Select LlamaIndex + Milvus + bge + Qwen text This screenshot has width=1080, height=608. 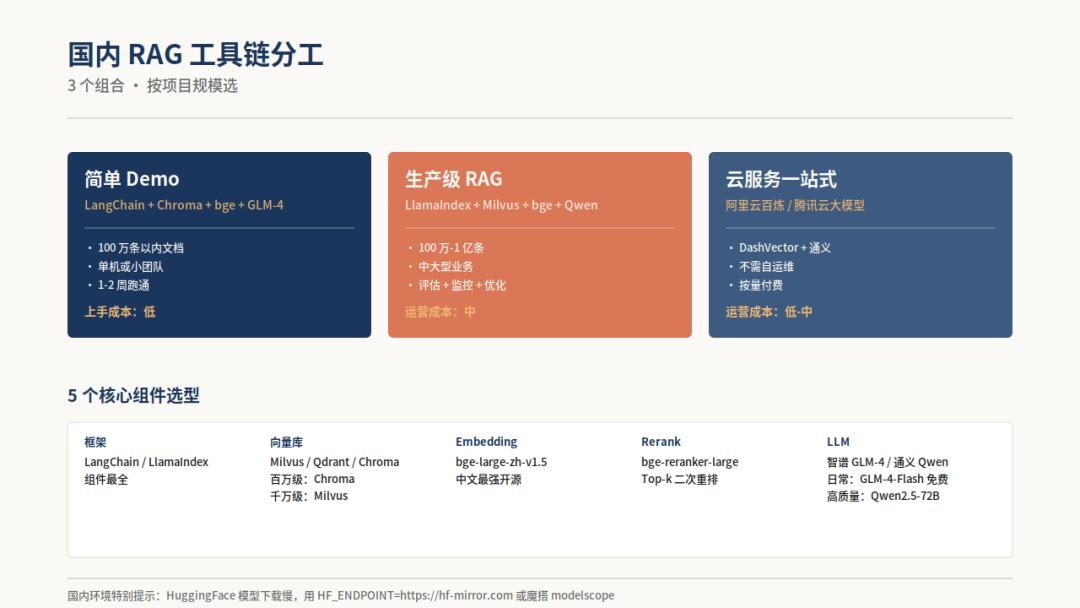pyautogui.click(x=501, y=205)
